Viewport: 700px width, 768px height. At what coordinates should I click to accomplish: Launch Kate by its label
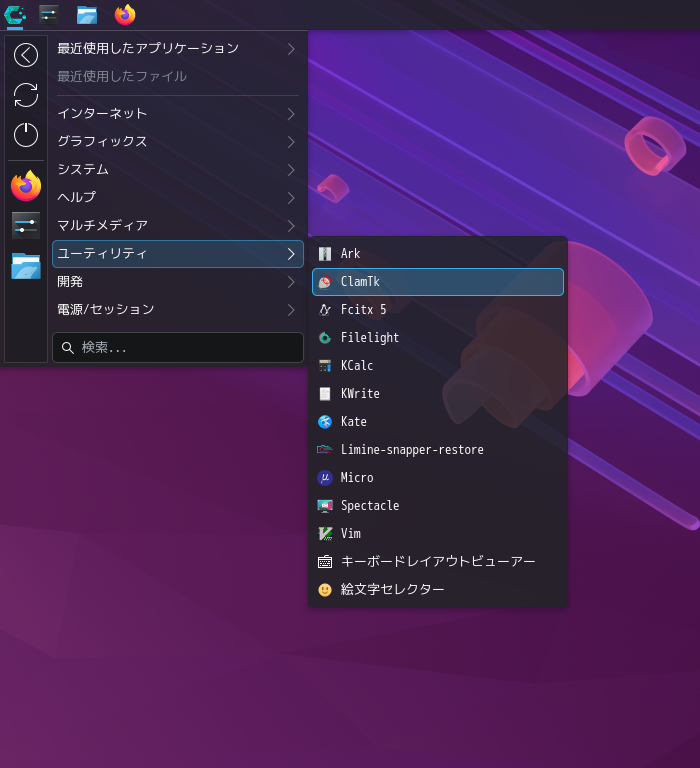pyautogui.click(x=354, y=422)
